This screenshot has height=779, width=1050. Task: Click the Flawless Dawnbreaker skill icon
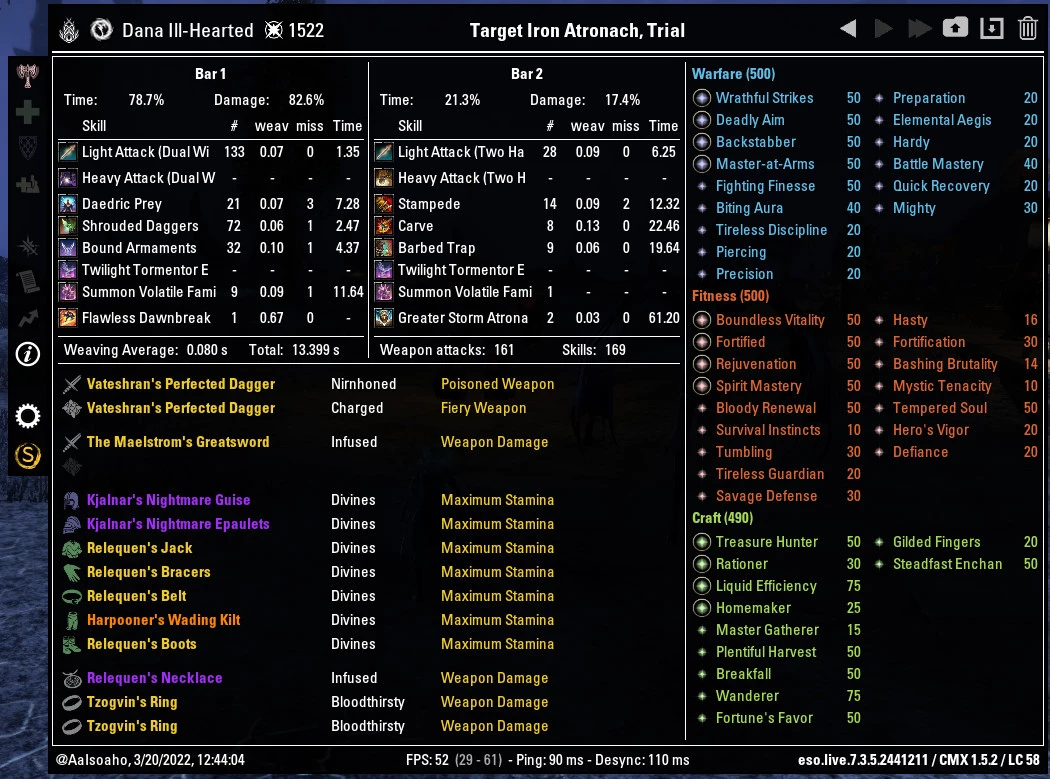coord(68,317)
